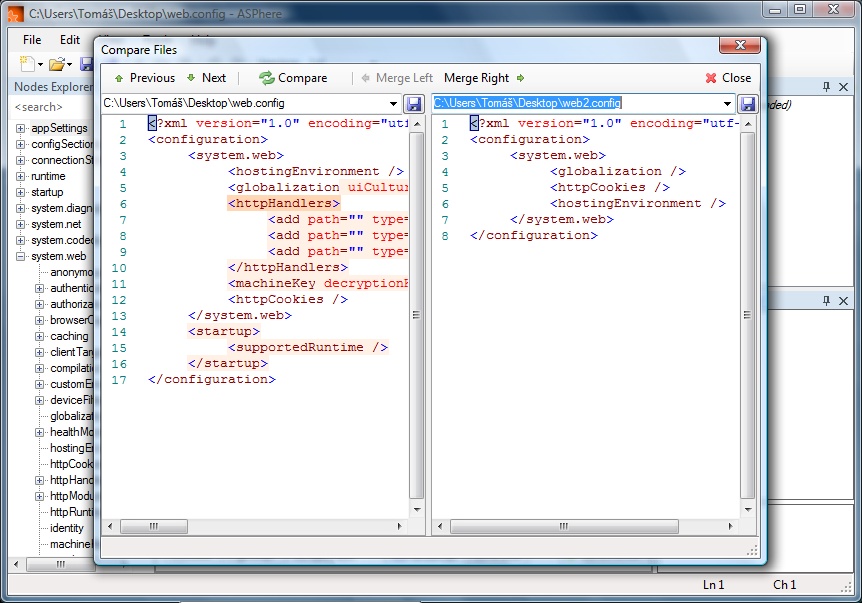862x603 pixels.
Task: Save the left file web.config with floppy icon
Action: (x=413, y=103)
